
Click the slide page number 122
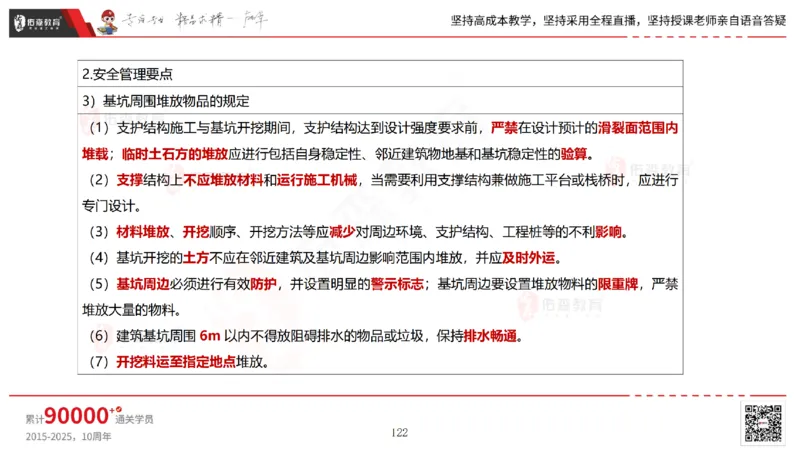click(x=399, y=433)
